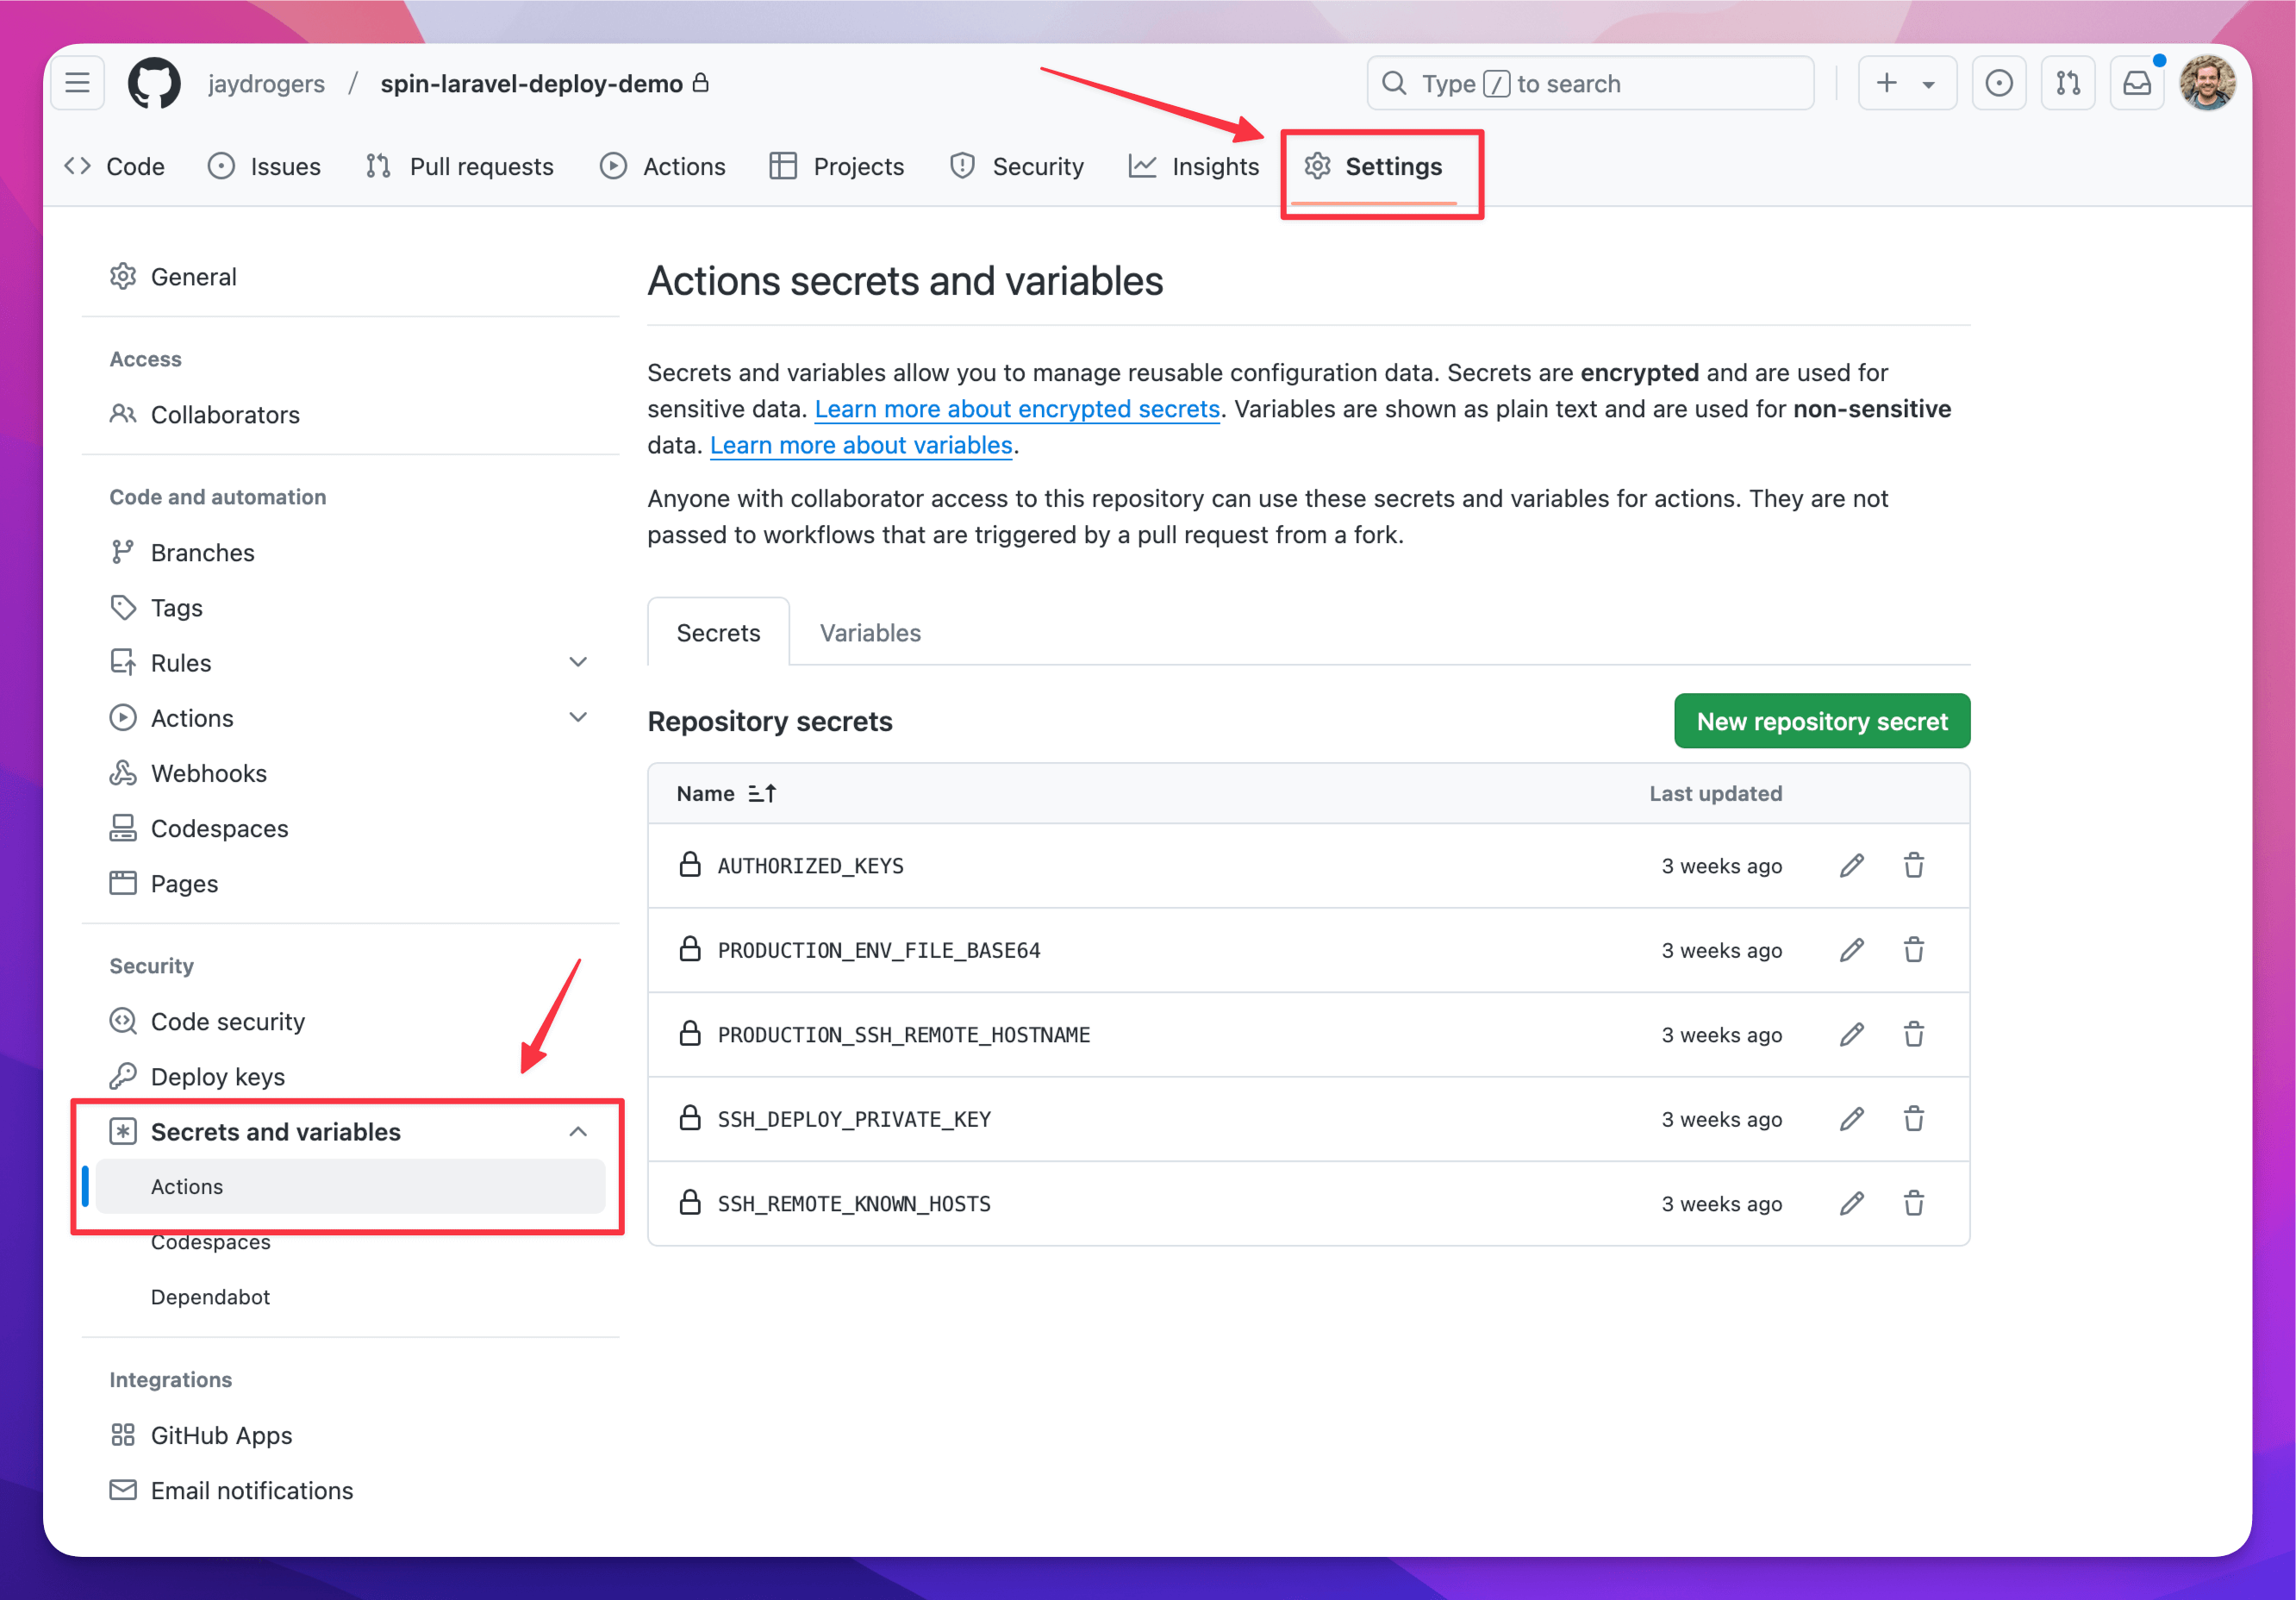The image size is (2296, 1600).
Task: Open the user profile avatar menu
Action: (2207, 83)
